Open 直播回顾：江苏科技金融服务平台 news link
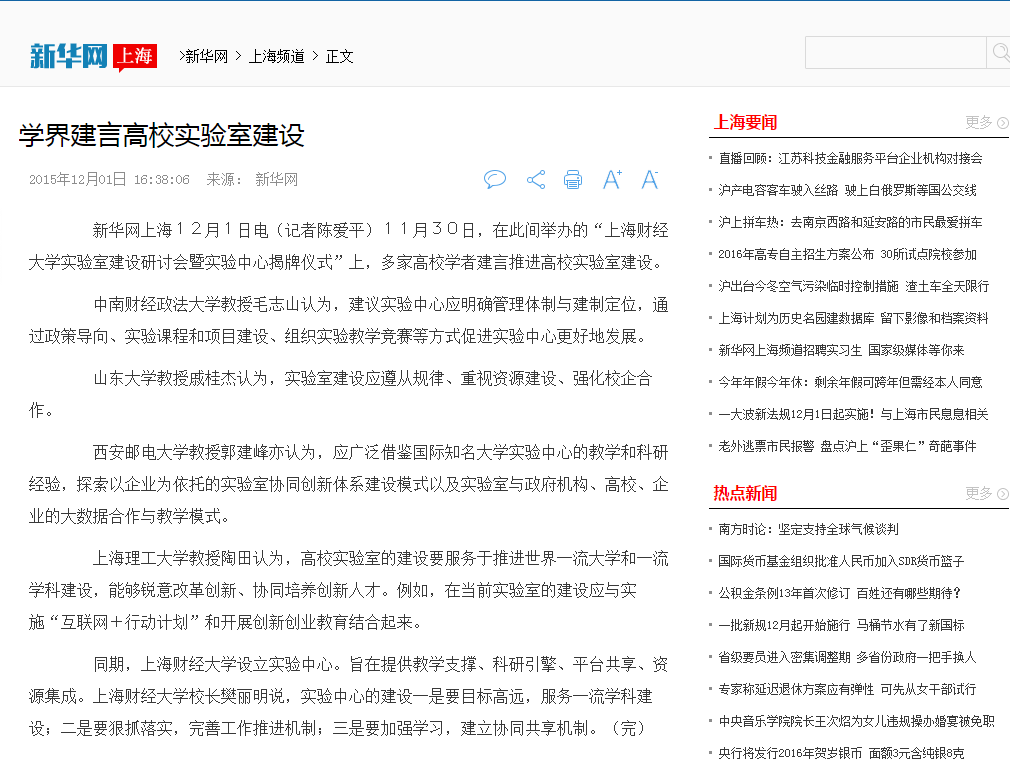 pyautogui.click(x=850, y=158)
